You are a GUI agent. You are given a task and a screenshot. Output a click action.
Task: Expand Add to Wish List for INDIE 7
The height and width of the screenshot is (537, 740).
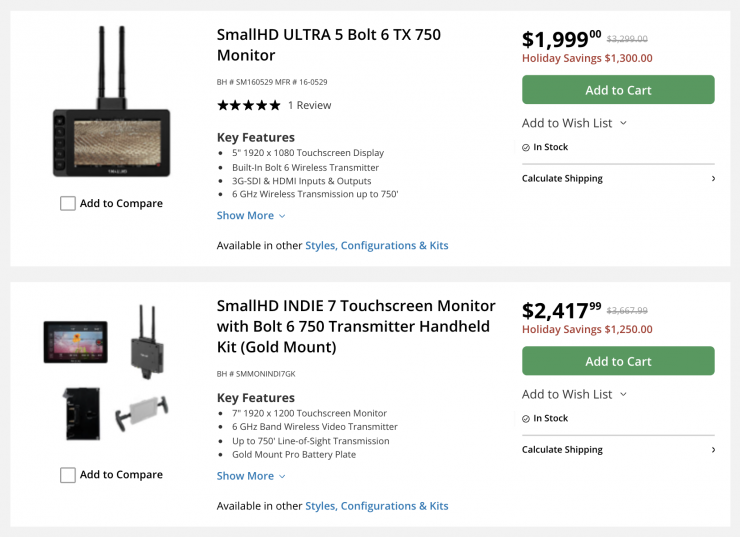[574, 394]
